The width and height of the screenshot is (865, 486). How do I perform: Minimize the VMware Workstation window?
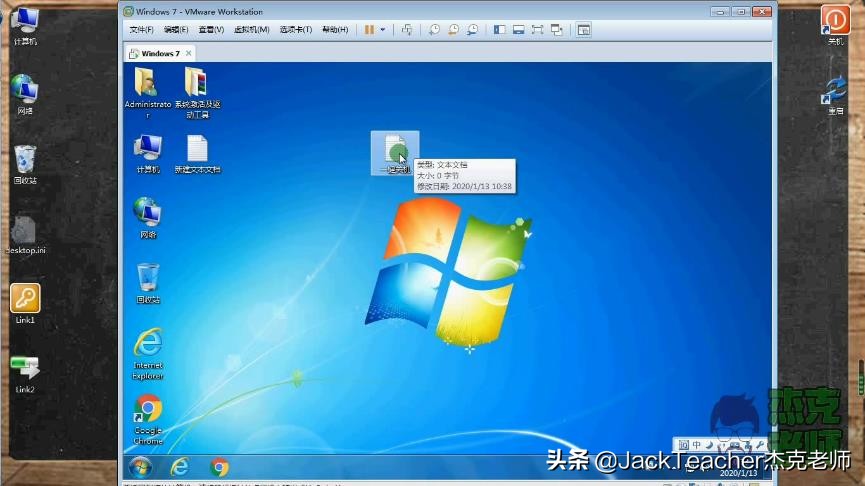(x=720, y=12)
